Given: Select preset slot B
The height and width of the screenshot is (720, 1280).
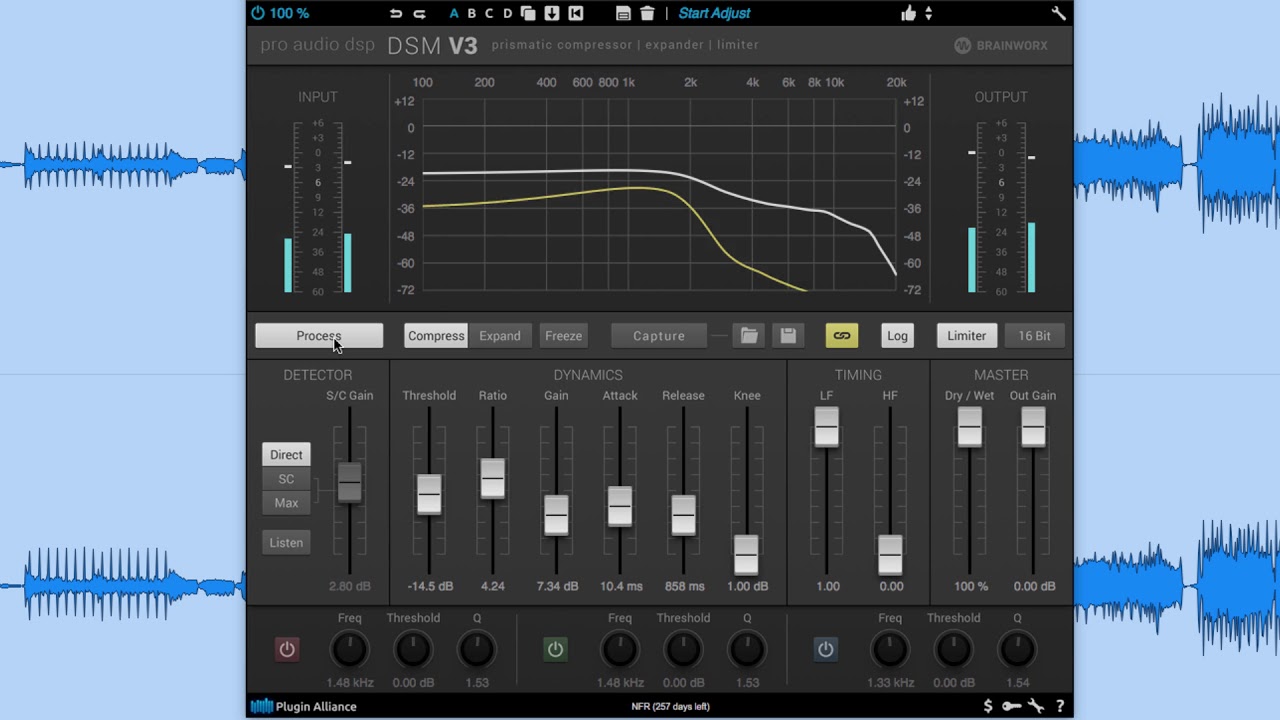Looking at the screenshot, I should coord(472,13).
